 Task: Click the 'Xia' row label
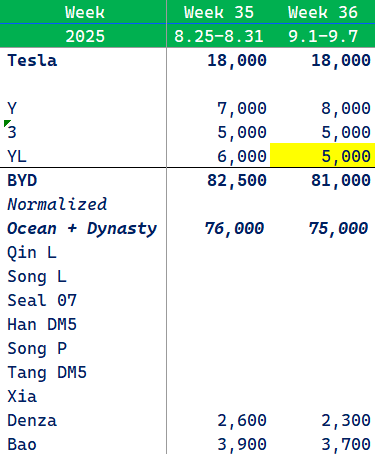[22, 396]
